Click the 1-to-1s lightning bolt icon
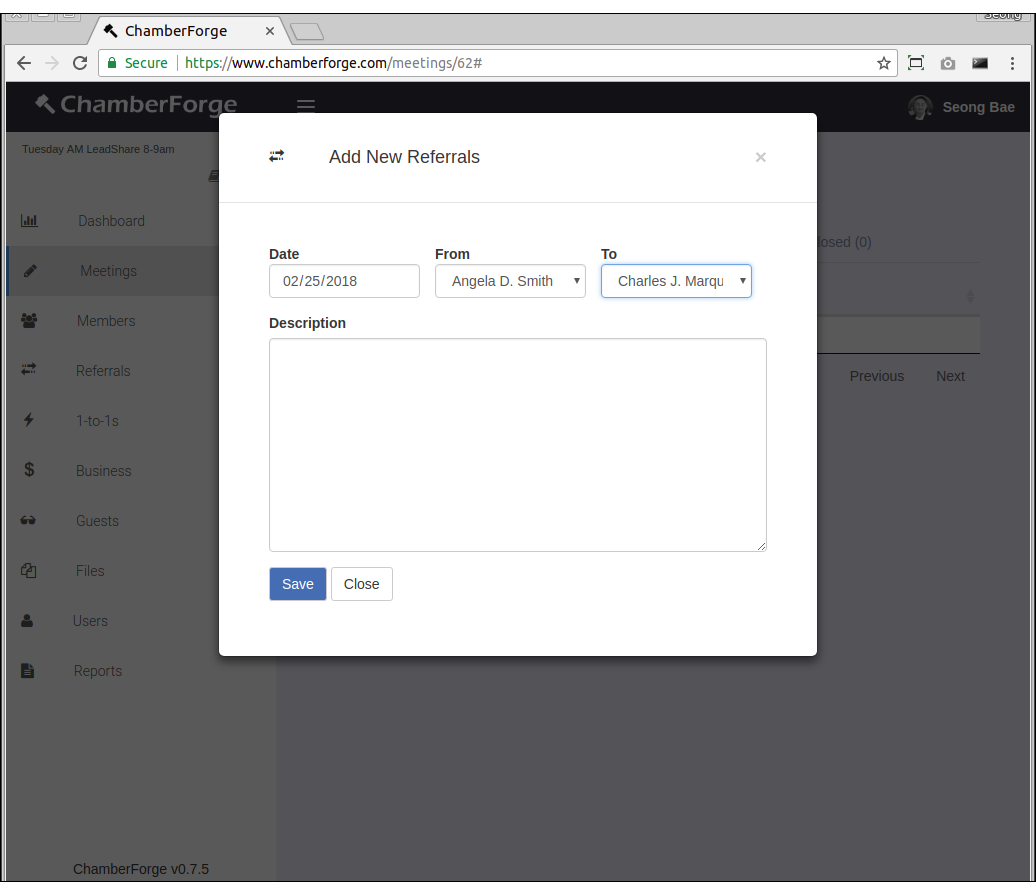 pyautogui.click(x=29, y=421)
